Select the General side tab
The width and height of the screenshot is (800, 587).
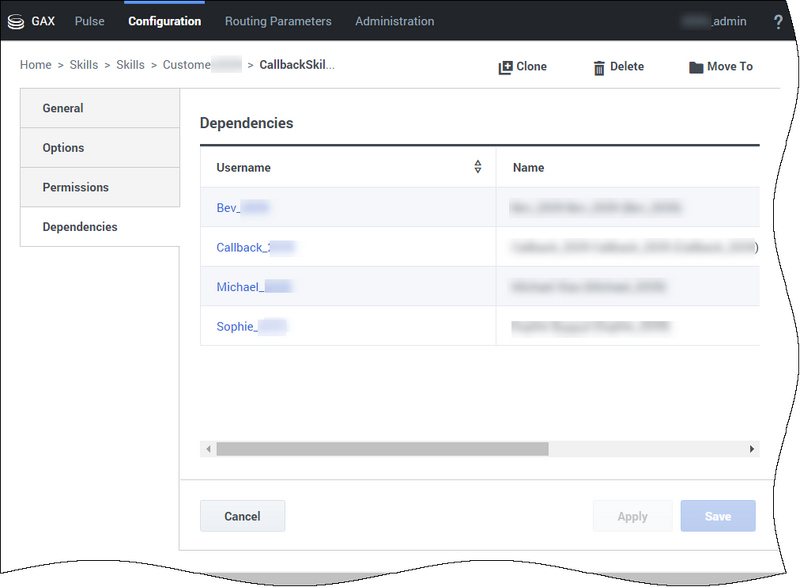tap(63, 108)
